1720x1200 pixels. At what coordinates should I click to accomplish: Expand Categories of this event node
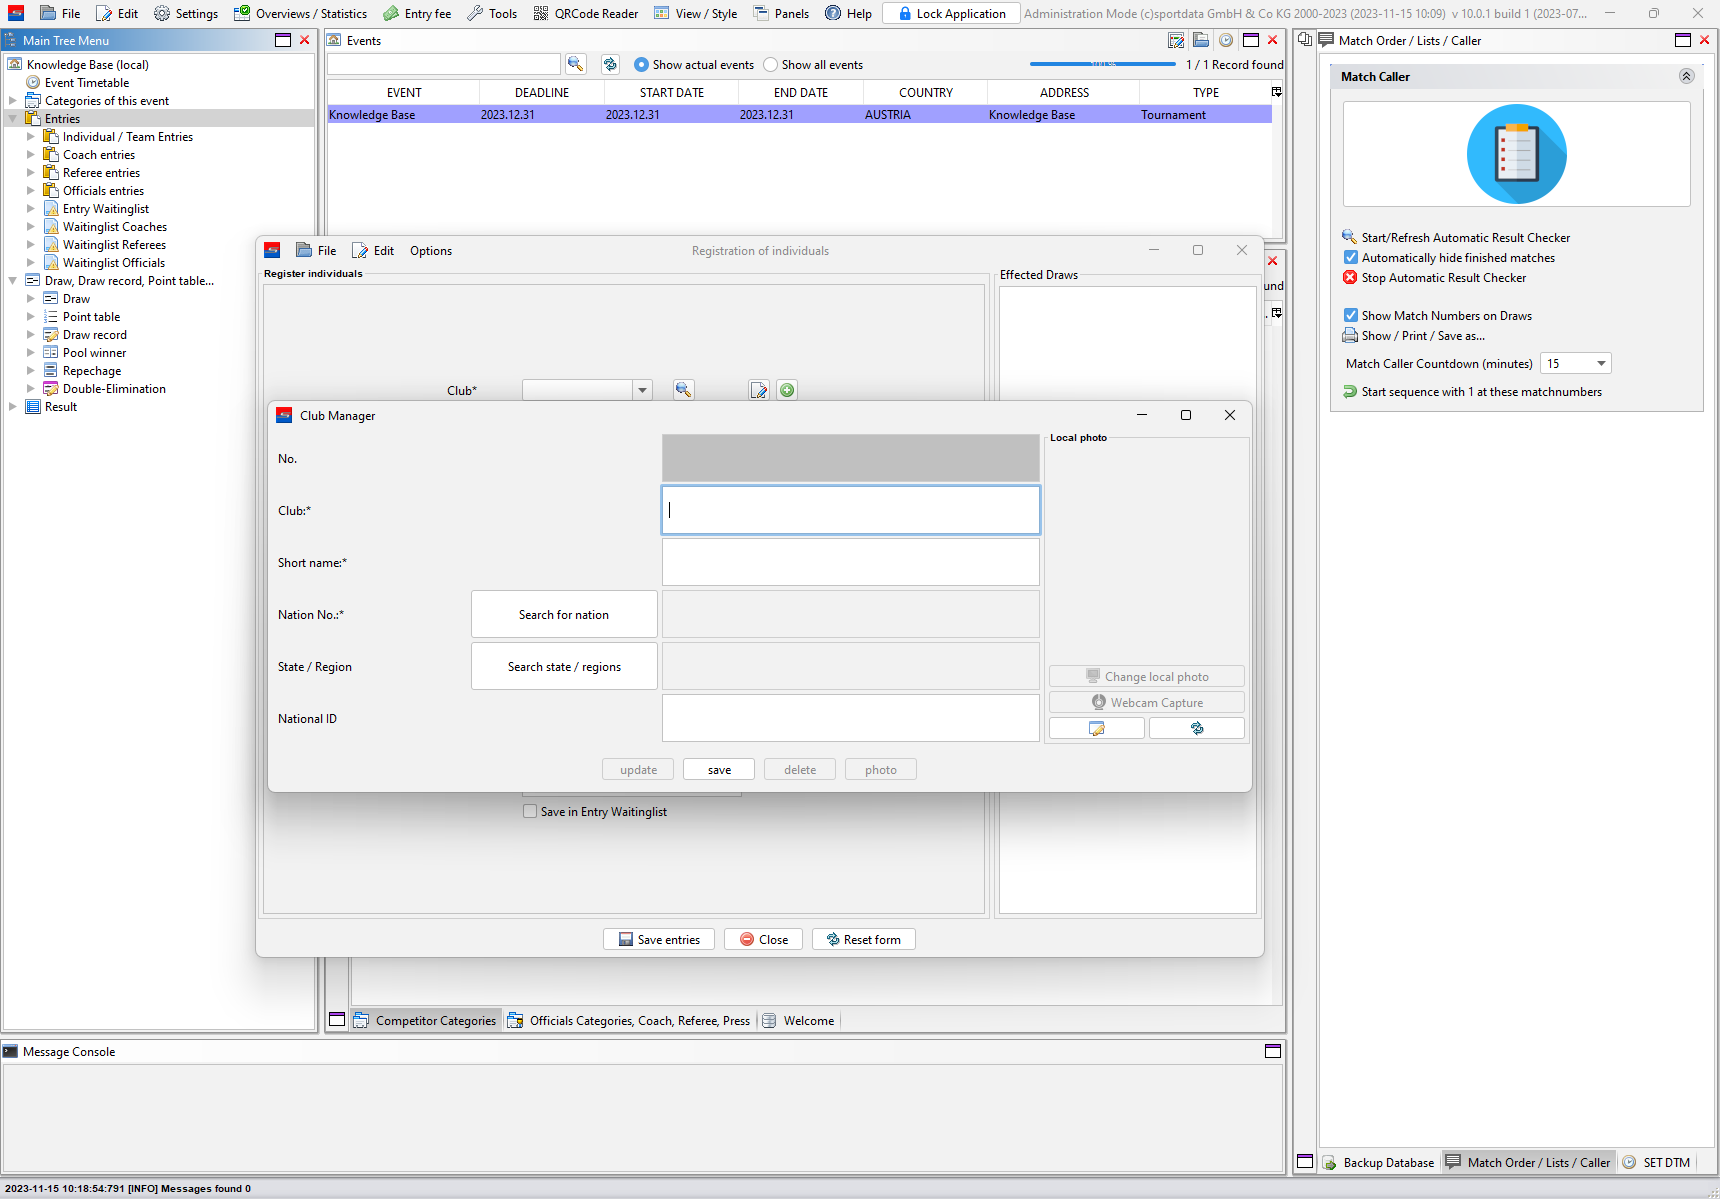tap(12, 101)
